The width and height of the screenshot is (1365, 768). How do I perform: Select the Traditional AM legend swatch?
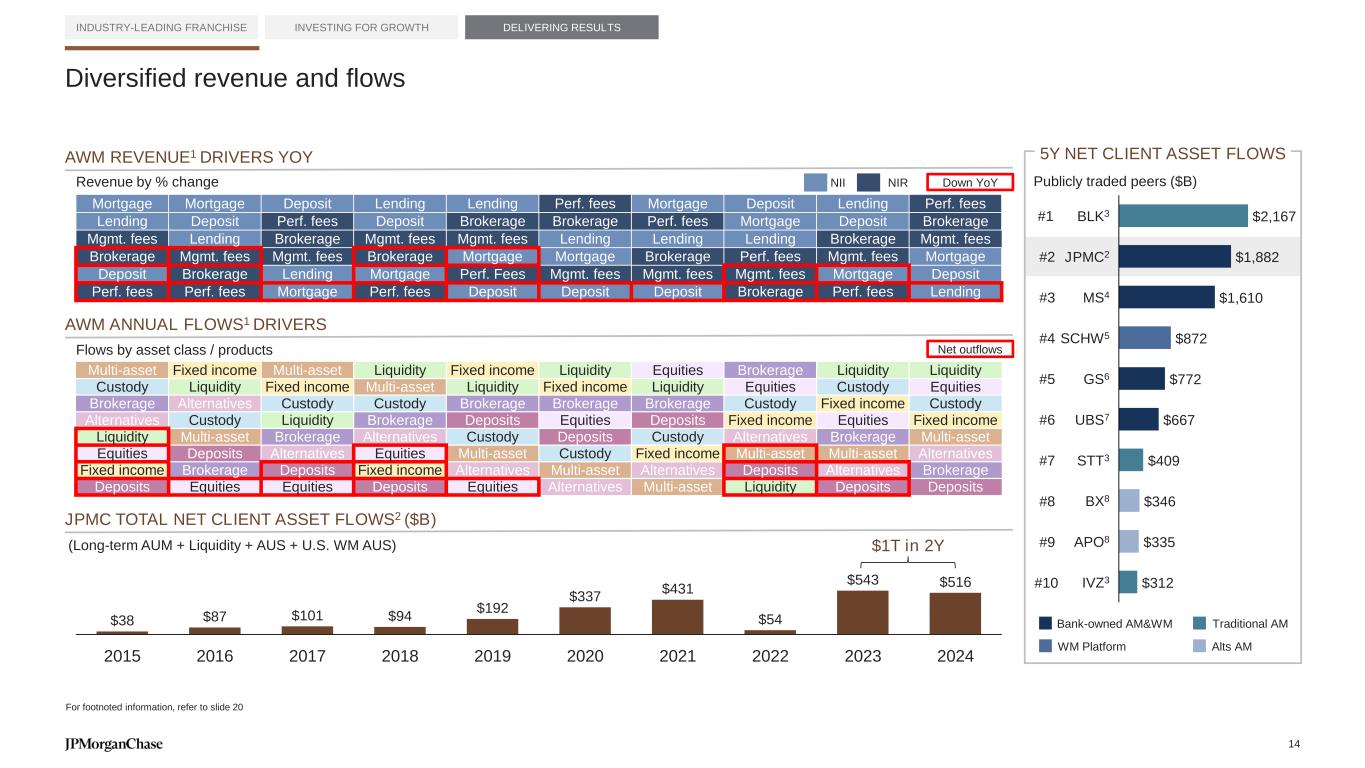click(1200, 623)
